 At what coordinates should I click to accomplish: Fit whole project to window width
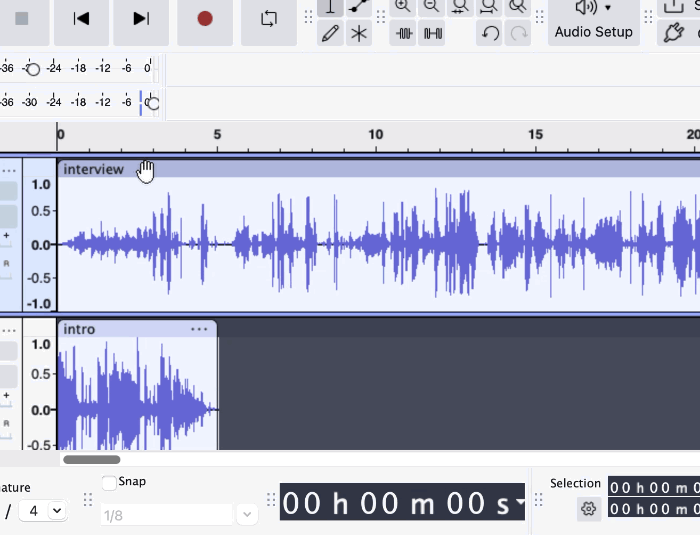click(489, 7)
